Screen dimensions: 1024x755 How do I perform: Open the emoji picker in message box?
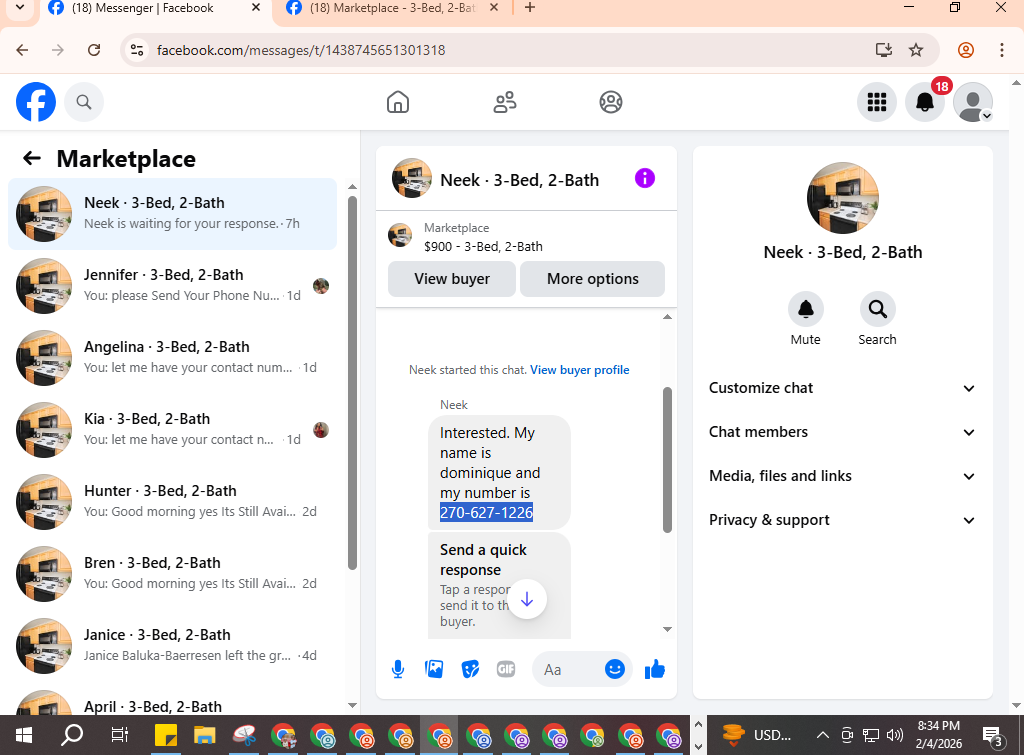(x=615, y=669)
